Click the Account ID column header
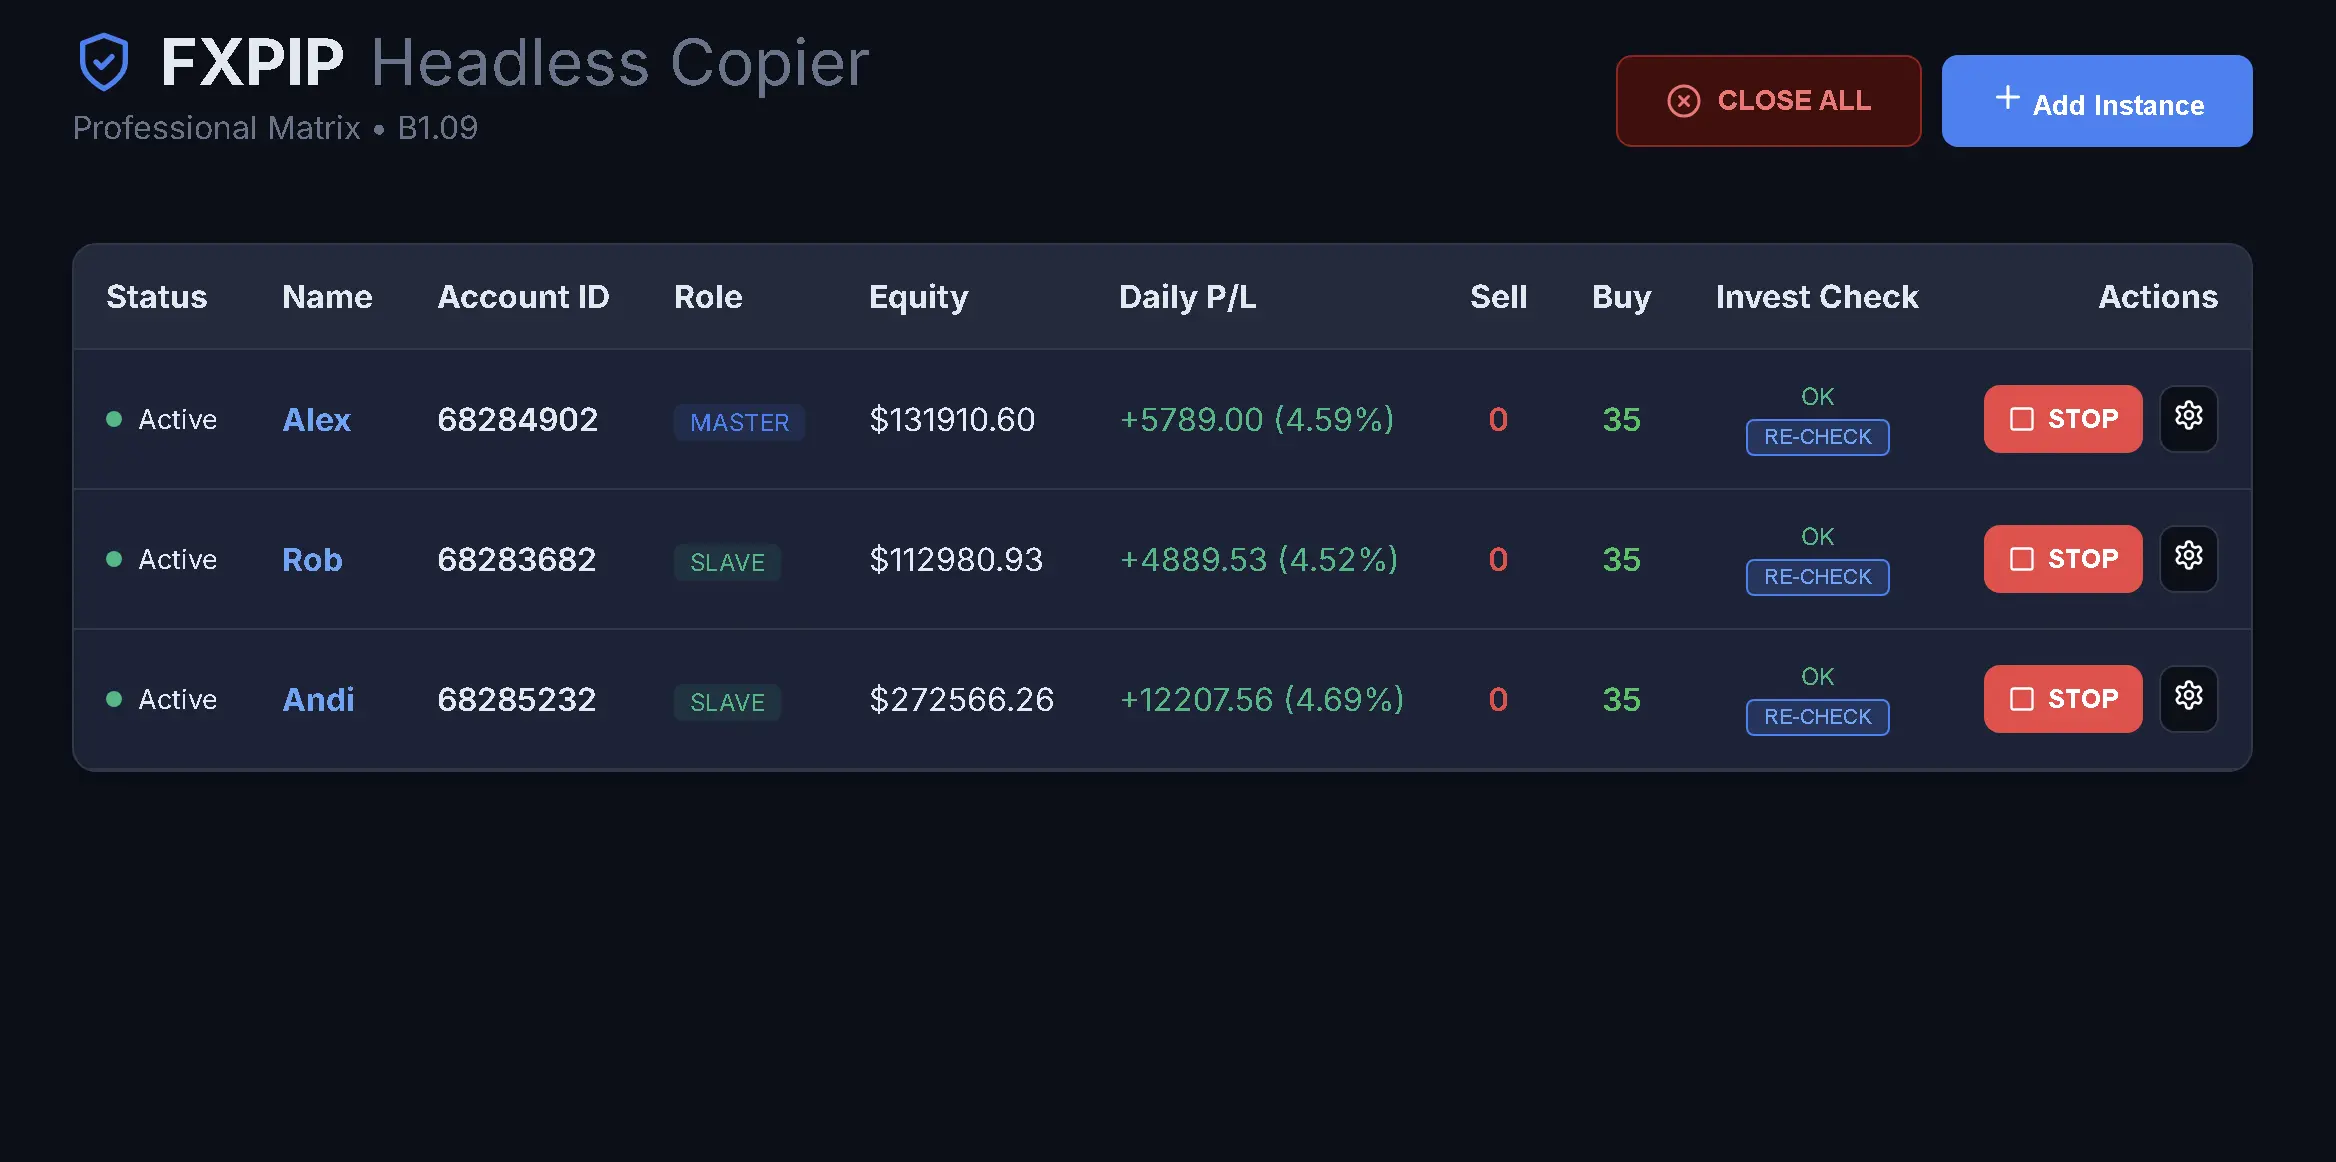The image size is (2336, 1162). pos(523,297)
